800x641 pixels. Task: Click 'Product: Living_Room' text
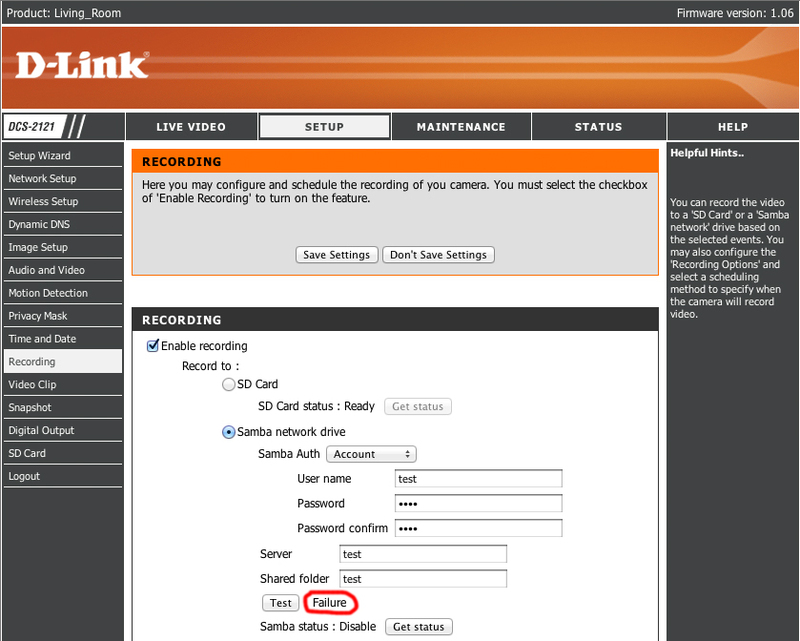pos(64,13)
